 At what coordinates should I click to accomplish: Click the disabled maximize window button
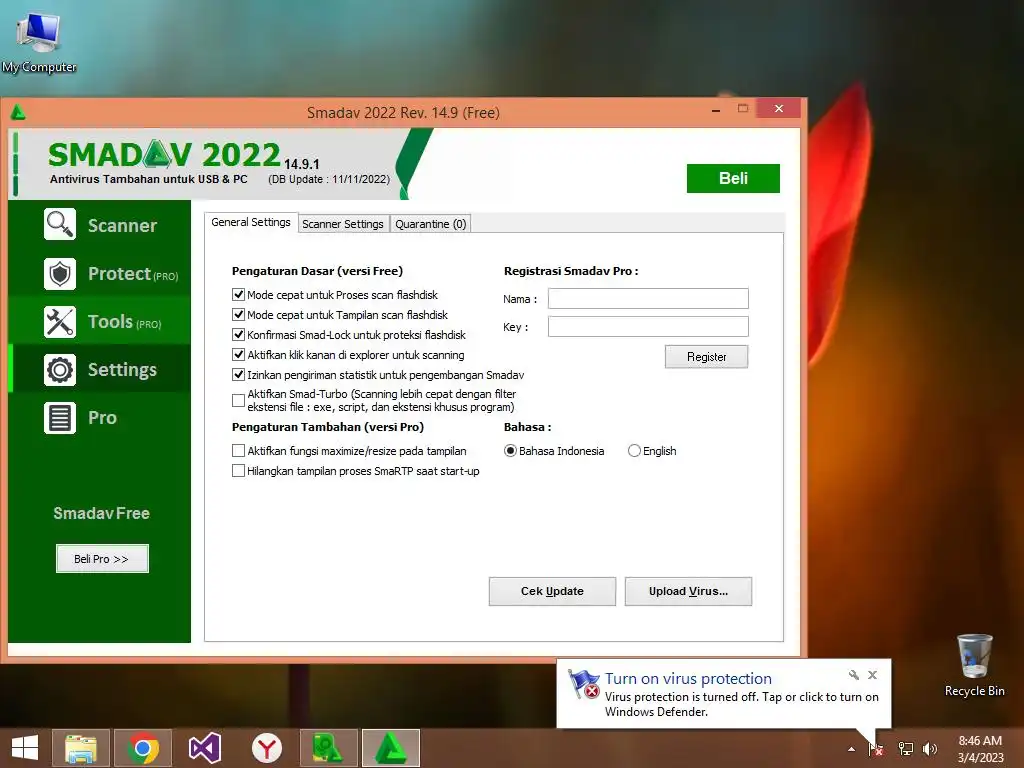pyautogui.click(x=743, y=108)
